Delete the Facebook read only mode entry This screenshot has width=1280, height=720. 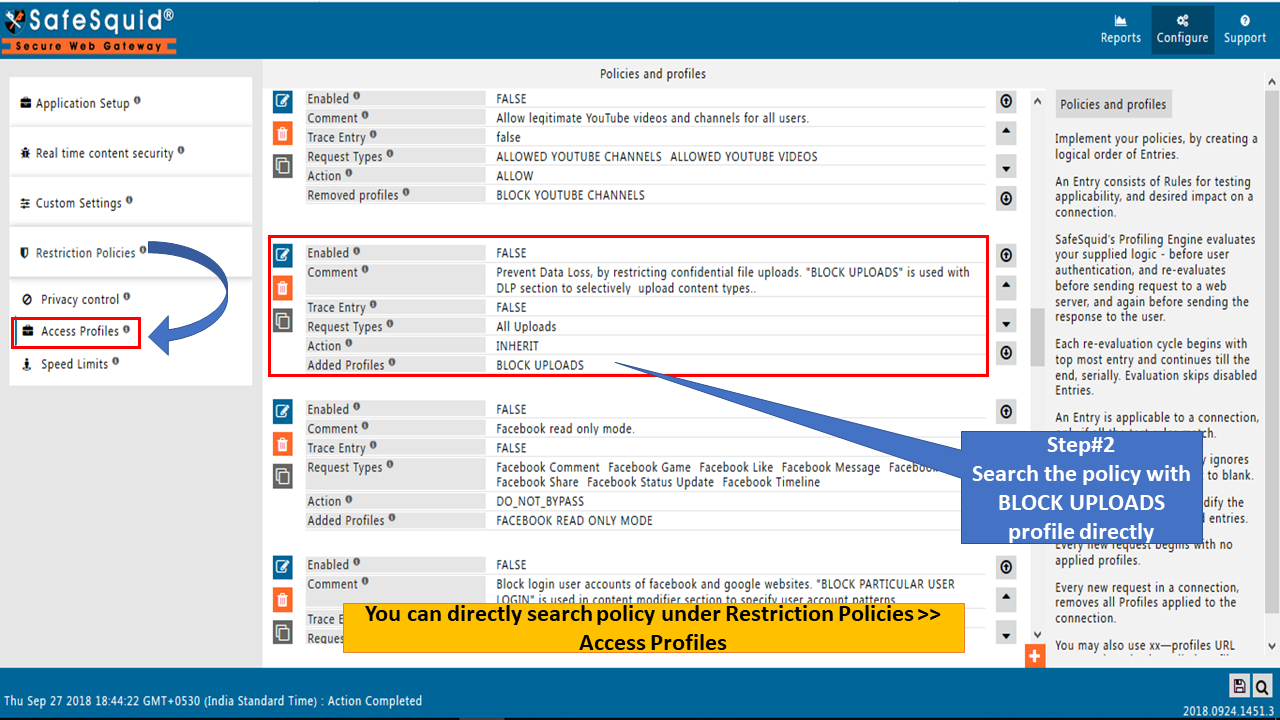tap(283, 444)
